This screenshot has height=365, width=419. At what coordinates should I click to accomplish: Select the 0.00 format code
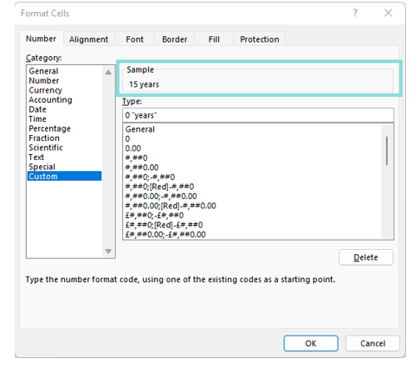(x=133, y=148)
